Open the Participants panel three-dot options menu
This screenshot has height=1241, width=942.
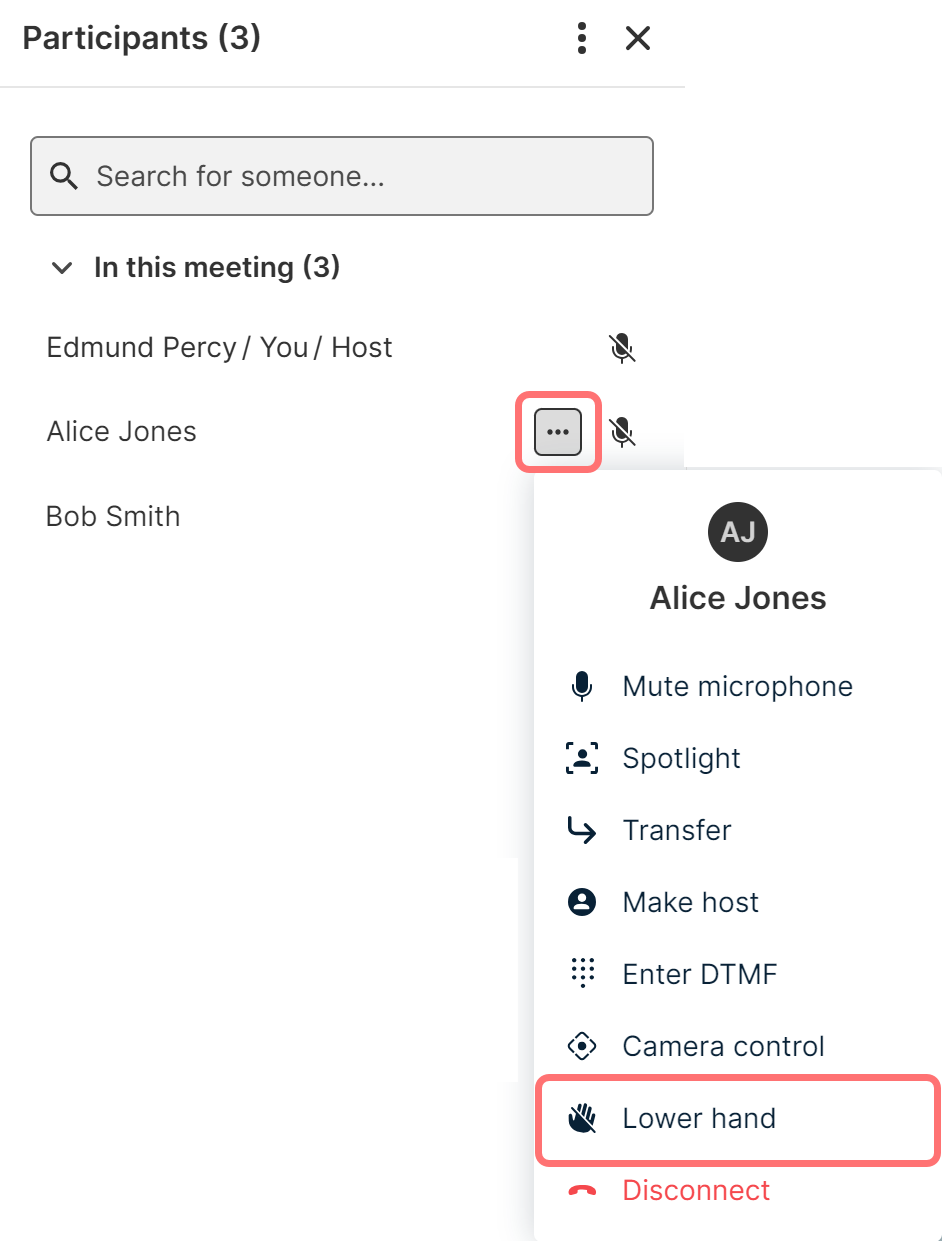click(x=582, y=39)
